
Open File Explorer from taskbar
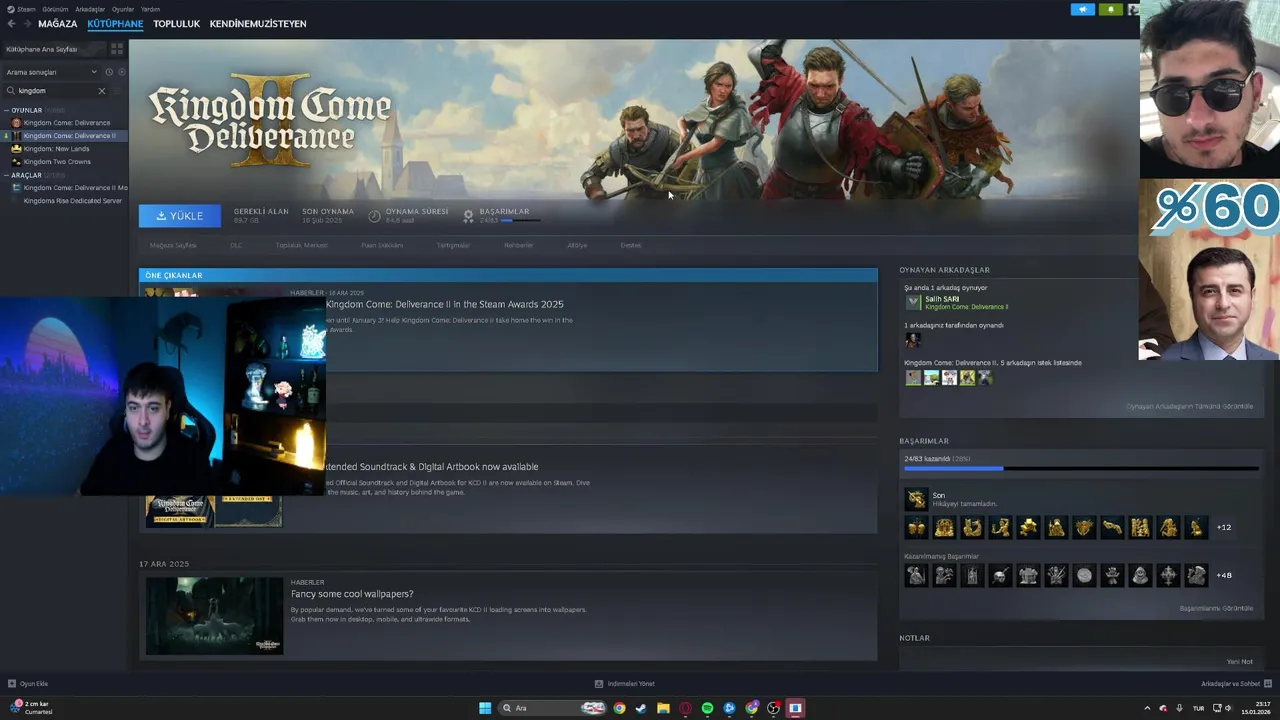663,708
